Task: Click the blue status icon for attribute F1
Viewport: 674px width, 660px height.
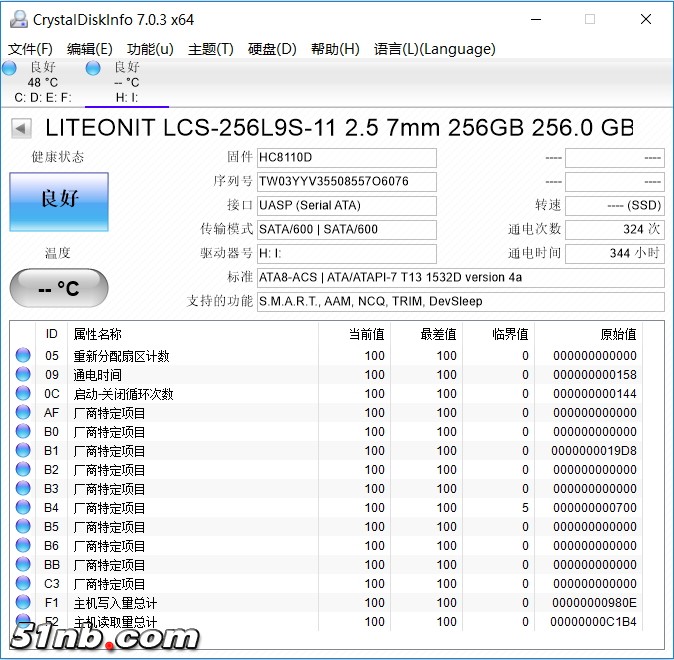Action: (x=23, y=603)
